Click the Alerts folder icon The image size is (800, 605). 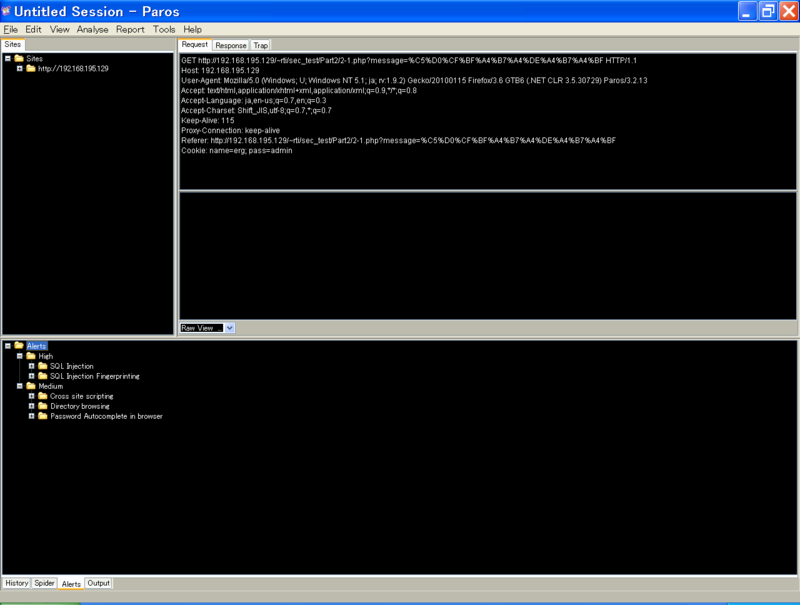(x=19, y=345)
